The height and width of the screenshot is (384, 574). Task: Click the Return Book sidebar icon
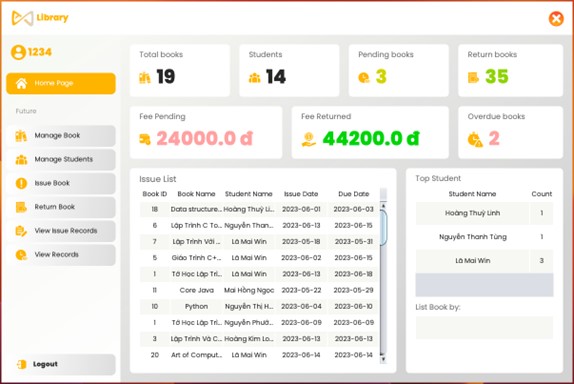point(21,207)
